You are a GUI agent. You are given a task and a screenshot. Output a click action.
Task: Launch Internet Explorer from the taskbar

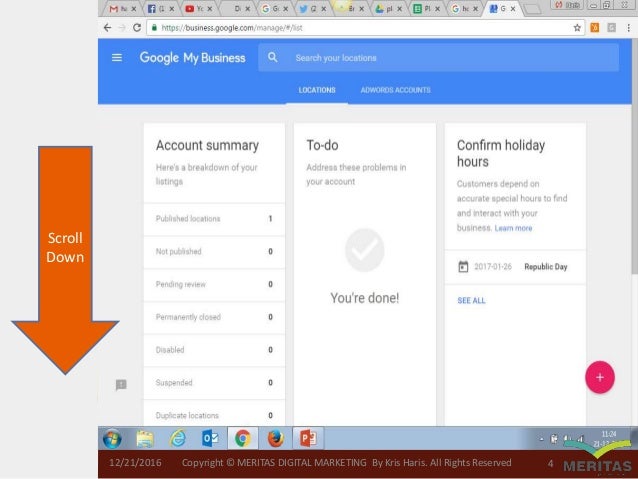pos(177,439)
